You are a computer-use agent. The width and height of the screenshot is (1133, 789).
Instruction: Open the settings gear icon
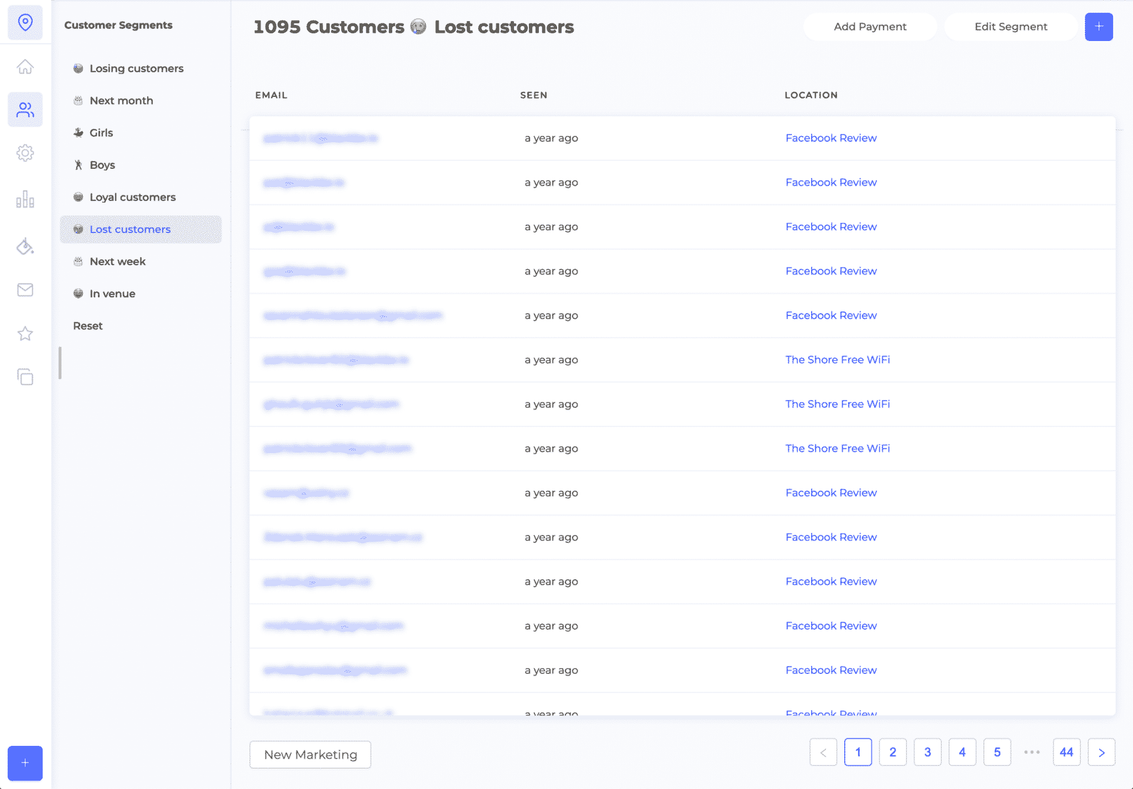[x=25, y=153]
